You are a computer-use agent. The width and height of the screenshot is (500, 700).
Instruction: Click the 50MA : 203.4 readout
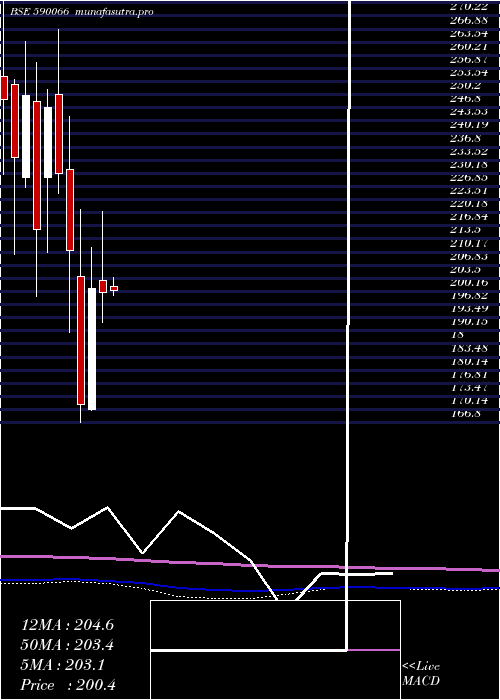coord(67,645)
